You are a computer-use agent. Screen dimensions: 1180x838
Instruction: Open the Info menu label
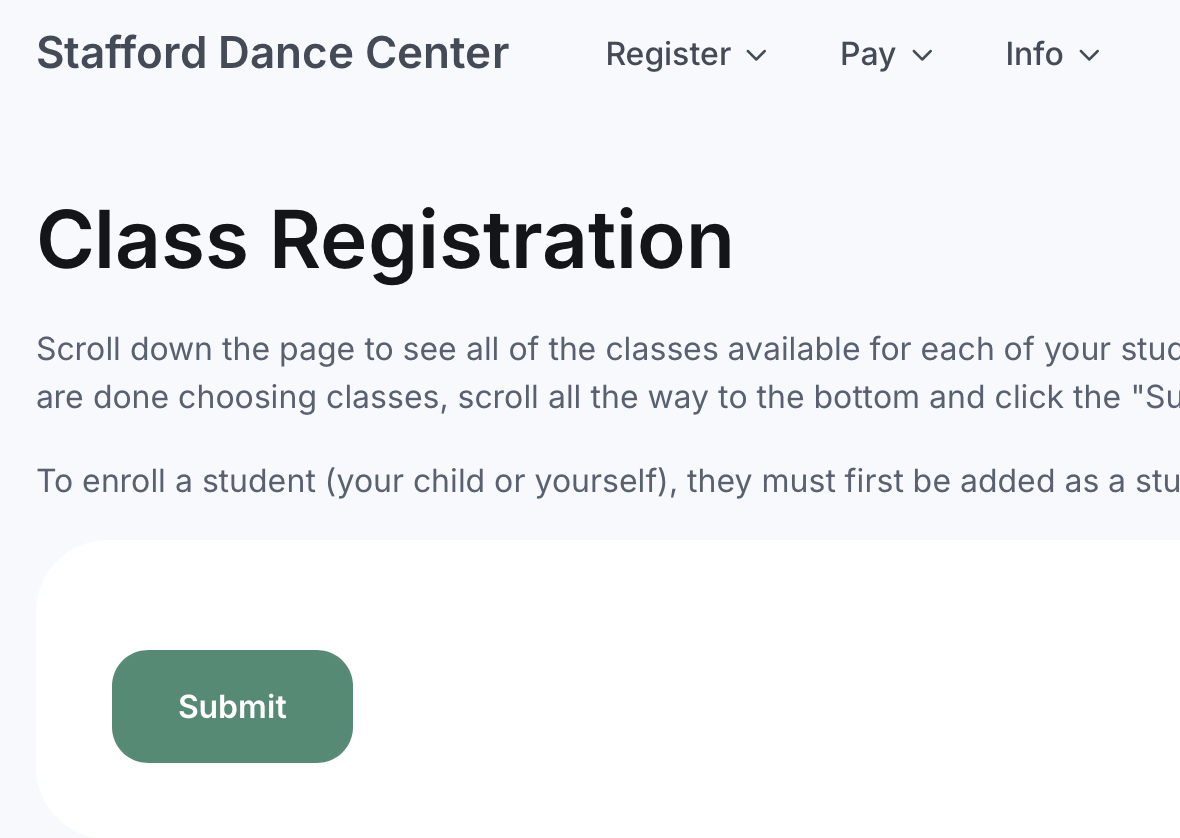tap(1034, 54)
